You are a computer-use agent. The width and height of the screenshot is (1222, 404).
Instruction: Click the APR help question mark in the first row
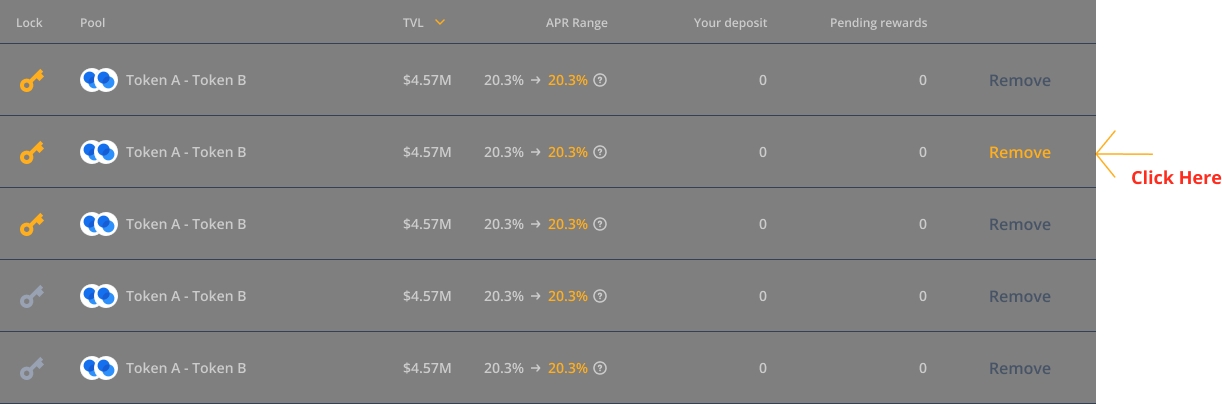(x=600, y=81)
